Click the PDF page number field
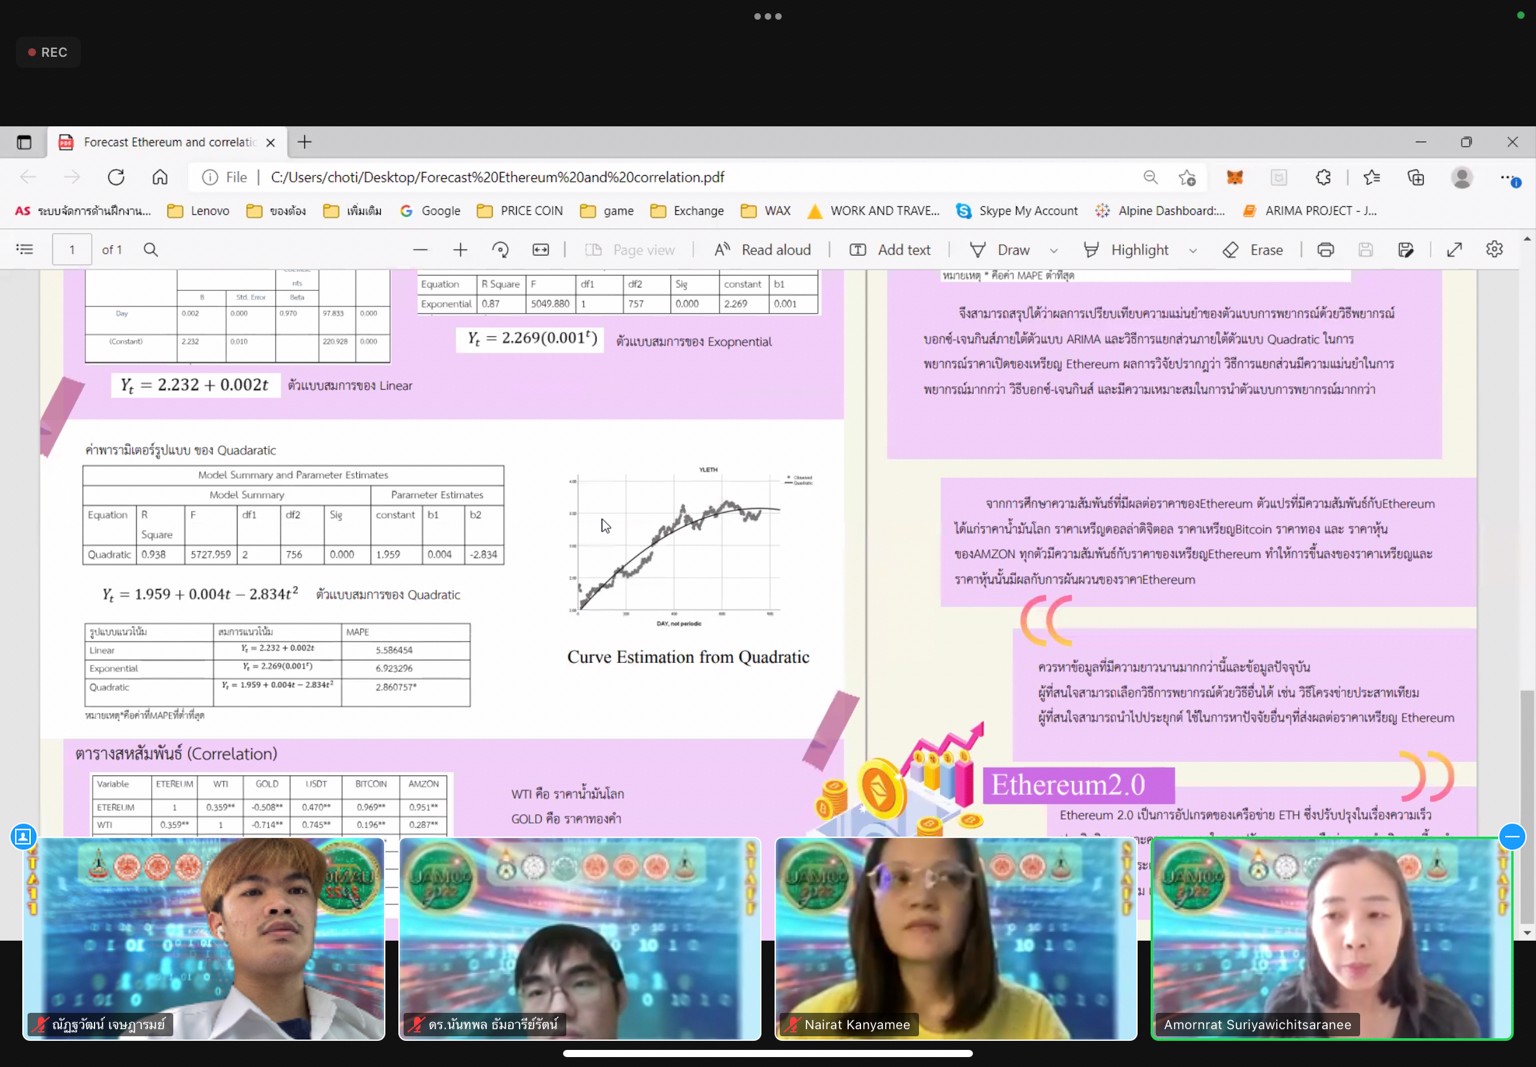The width and height of the screenshot is (1536, 1067). click(x=72, y=250)
